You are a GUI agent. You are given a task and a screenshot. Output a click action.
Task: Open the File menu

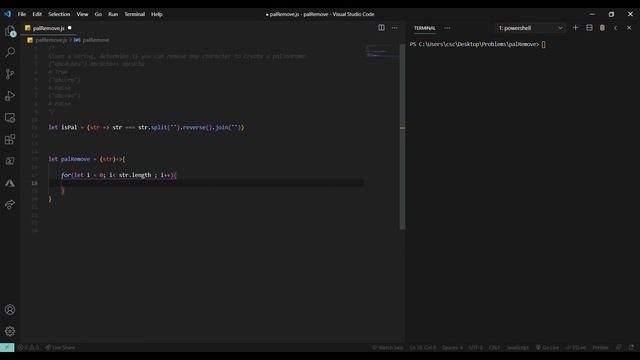coord(22,14)
